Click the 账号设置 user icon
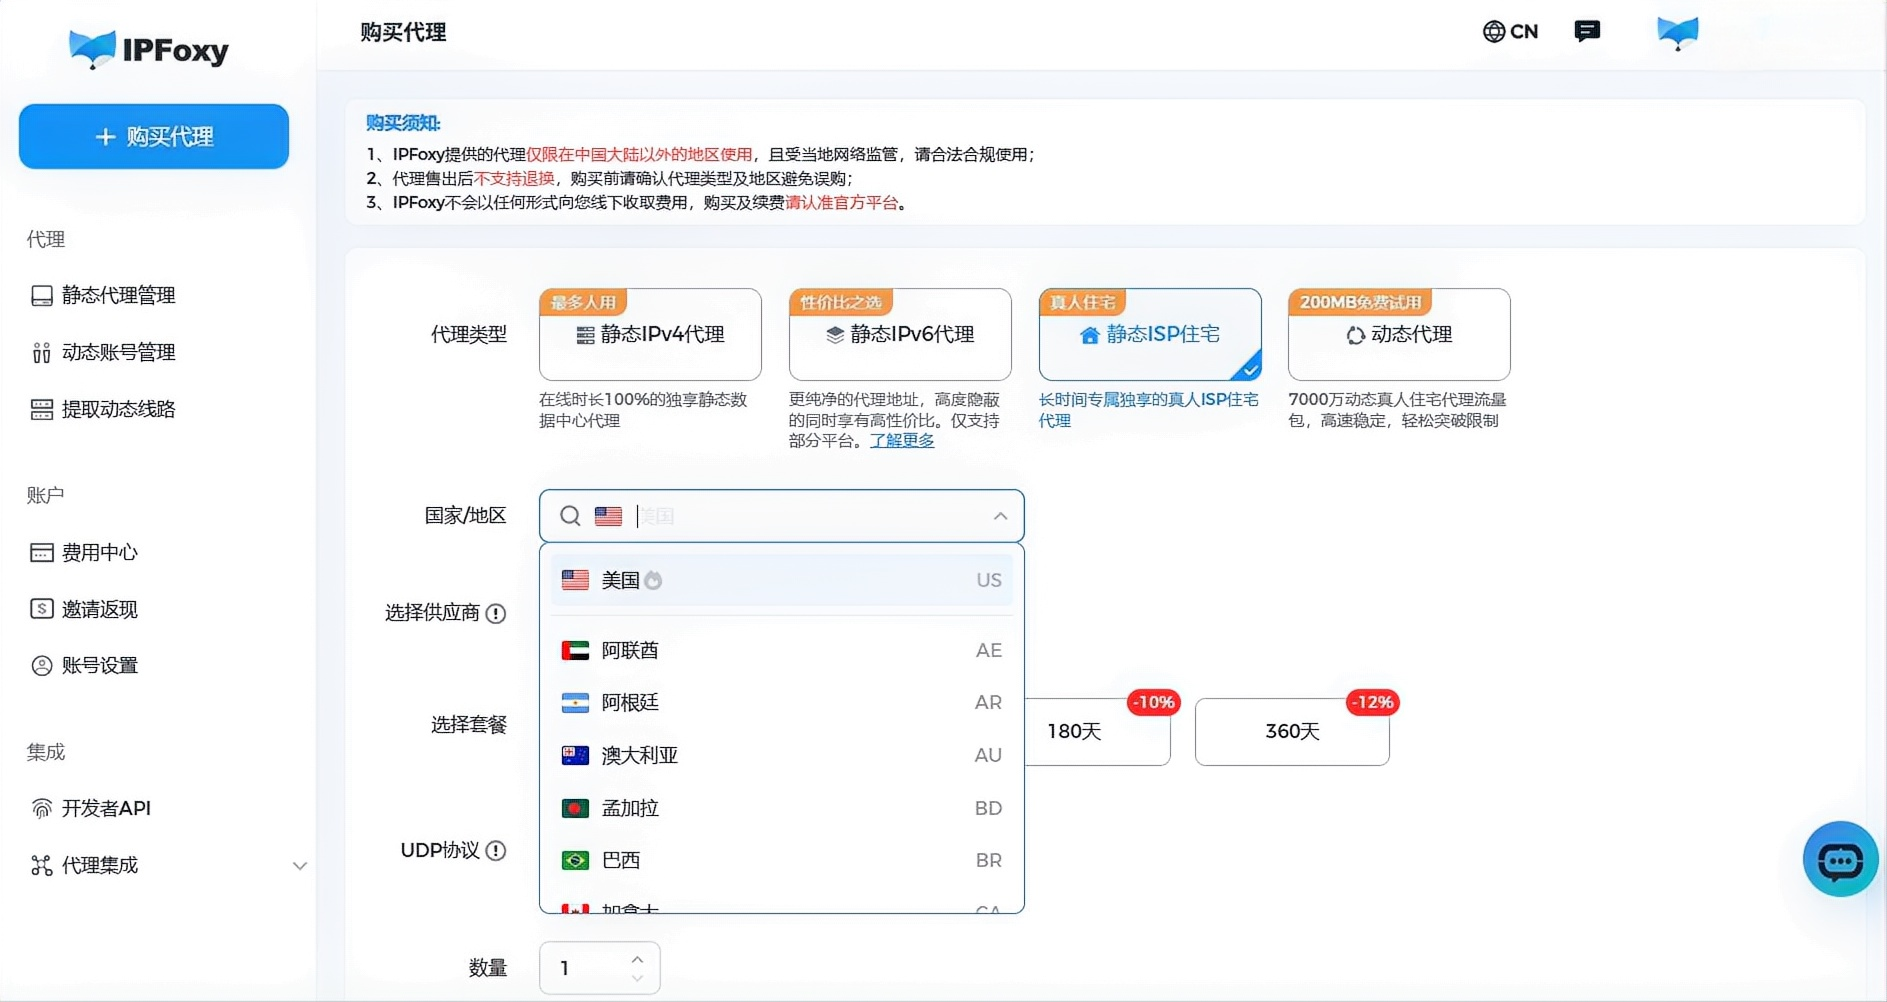Screen dimensions: 1887x1002 42,666
